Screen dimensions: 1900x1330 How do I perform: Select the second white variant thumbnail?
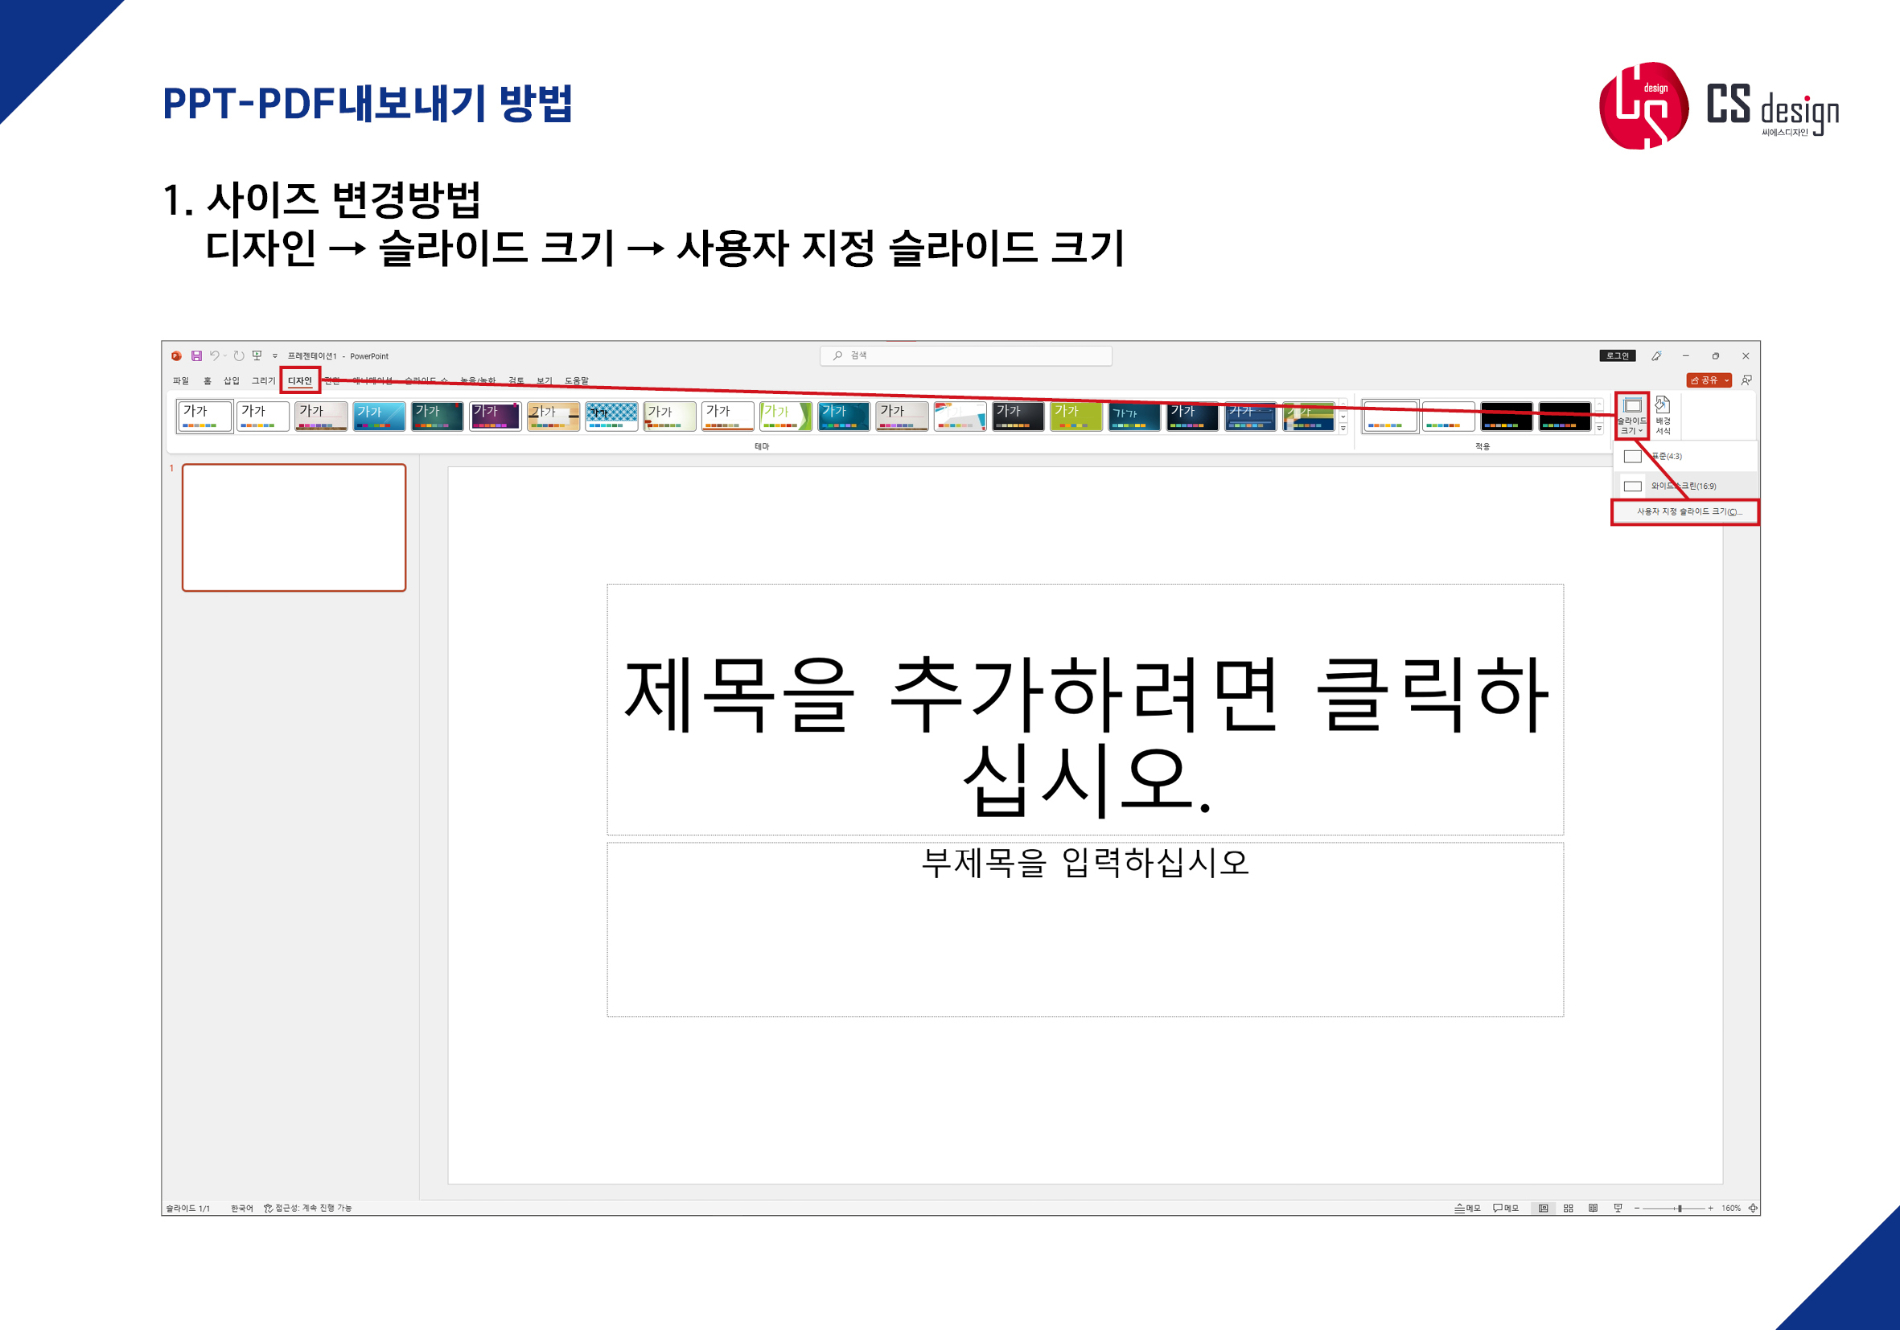[1448, 416]
